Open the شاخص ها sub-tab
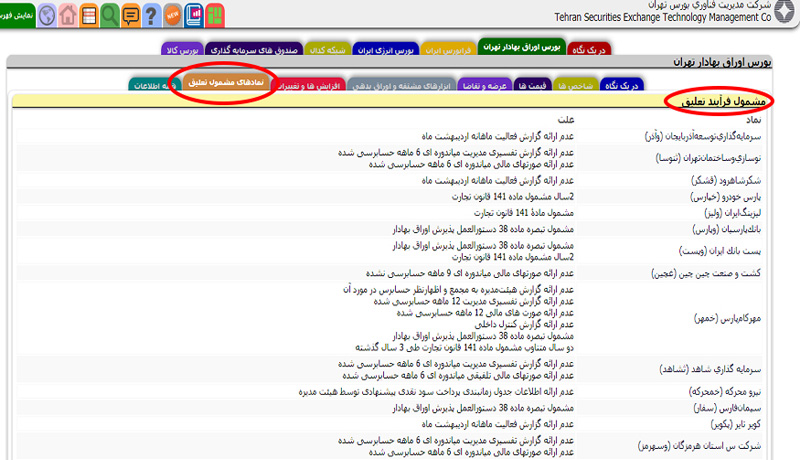Image resolution: width=800 pixels, height=460 pixels. [x=576, y=85]
